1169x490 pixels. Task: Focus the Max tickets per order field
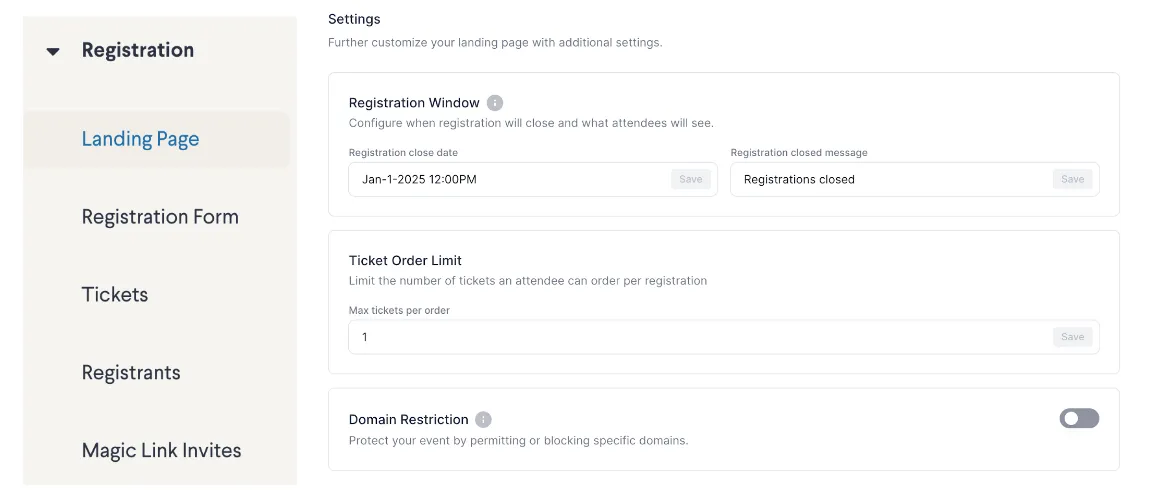[700, 337]
